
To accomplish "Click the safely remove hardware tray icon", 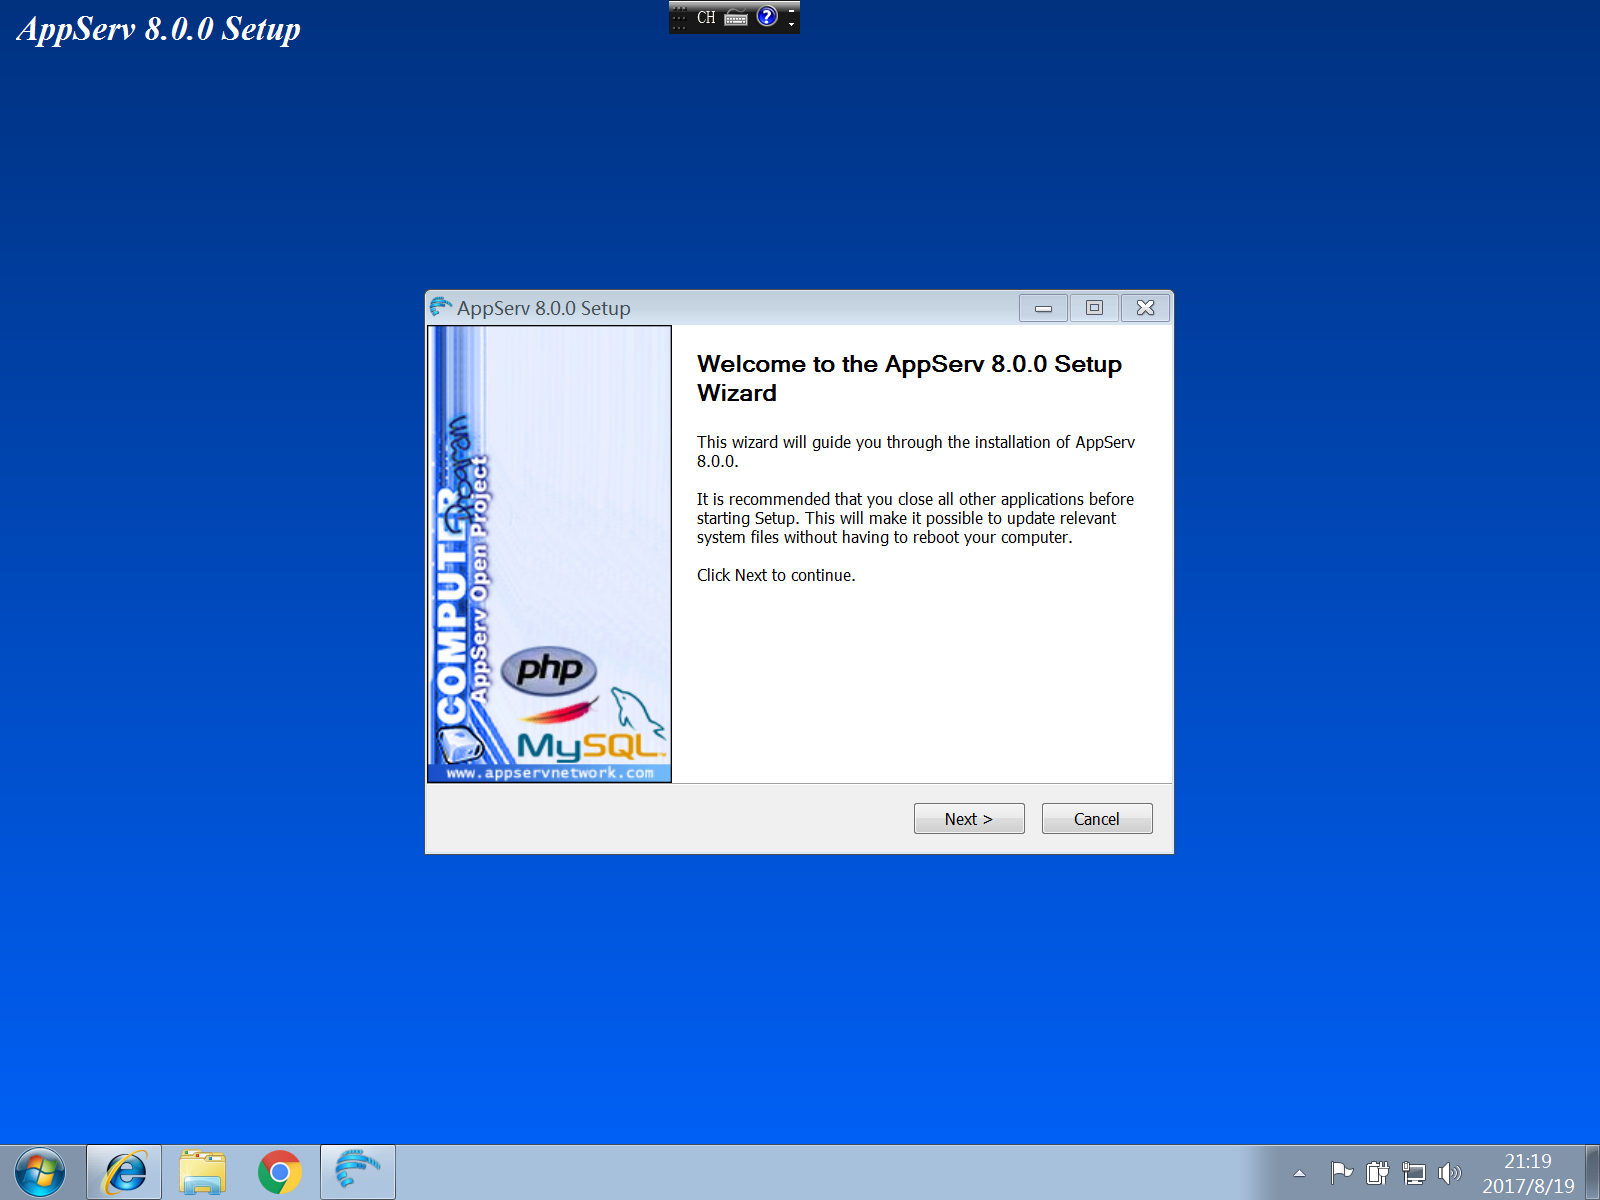I will (1377, 1172).
